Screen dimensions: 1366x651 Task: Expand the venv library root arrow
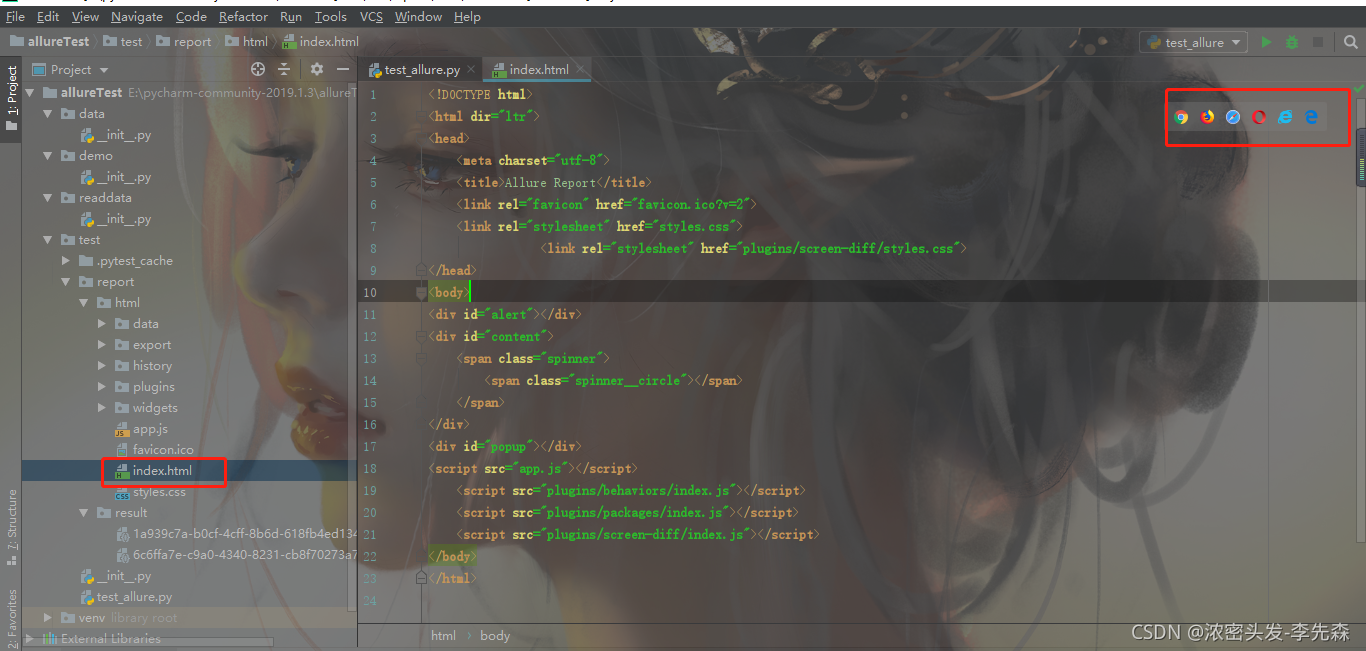point(48,618)
